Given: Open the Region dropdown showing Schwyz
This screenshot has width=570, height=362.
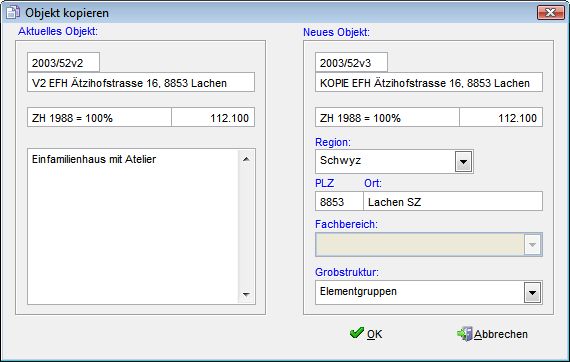Looking at the screenshot, I should click(x=463, y=161).
